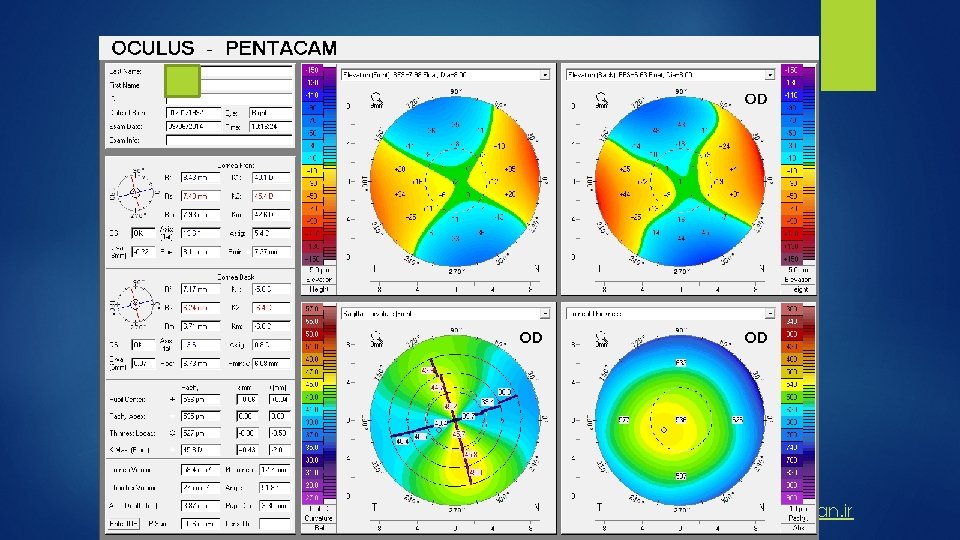The image size is (960, 540).
Task: Click the exam Time field
Action: click(x=271, y=127)
